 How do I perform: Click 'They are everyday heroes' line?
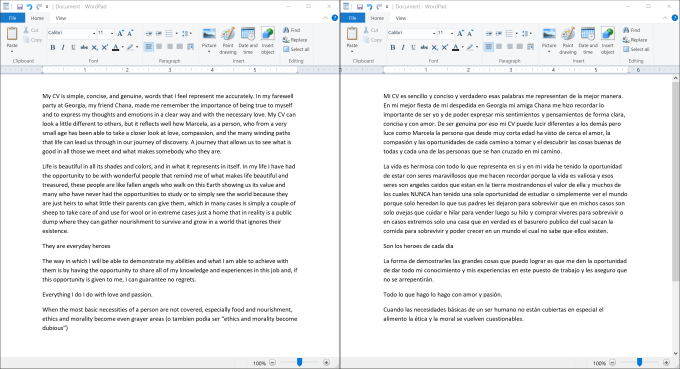pos(76,246)
